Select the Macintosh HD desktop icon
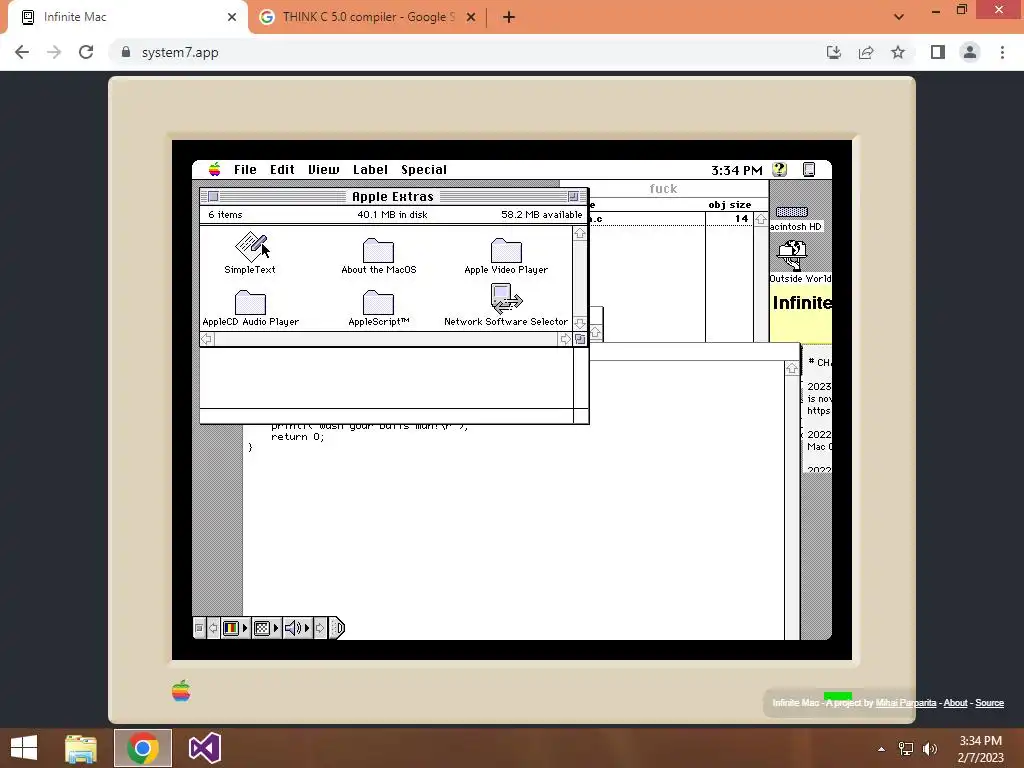The height and width of the screenshot is (768, 1024). [792, 212]
